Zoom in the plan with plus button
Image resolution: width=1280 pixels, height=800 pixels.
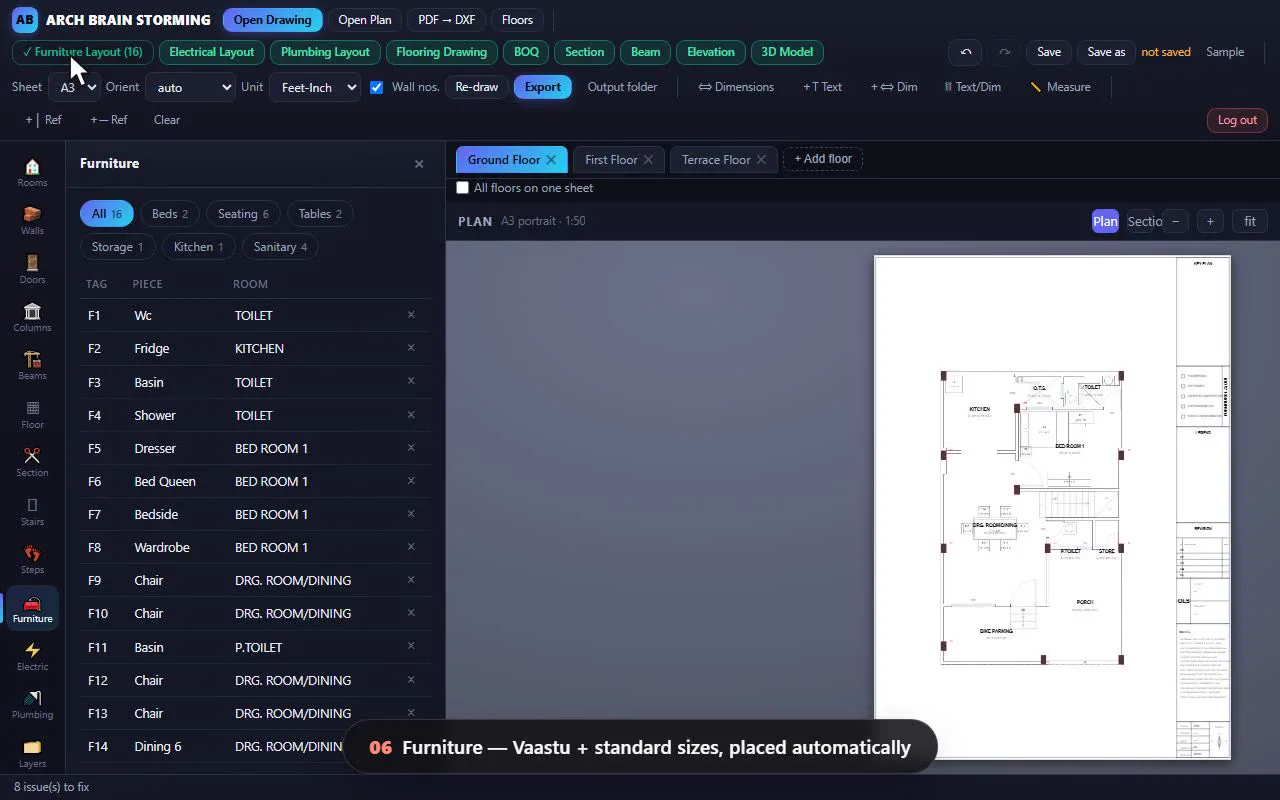click(x=1210, y=222)
